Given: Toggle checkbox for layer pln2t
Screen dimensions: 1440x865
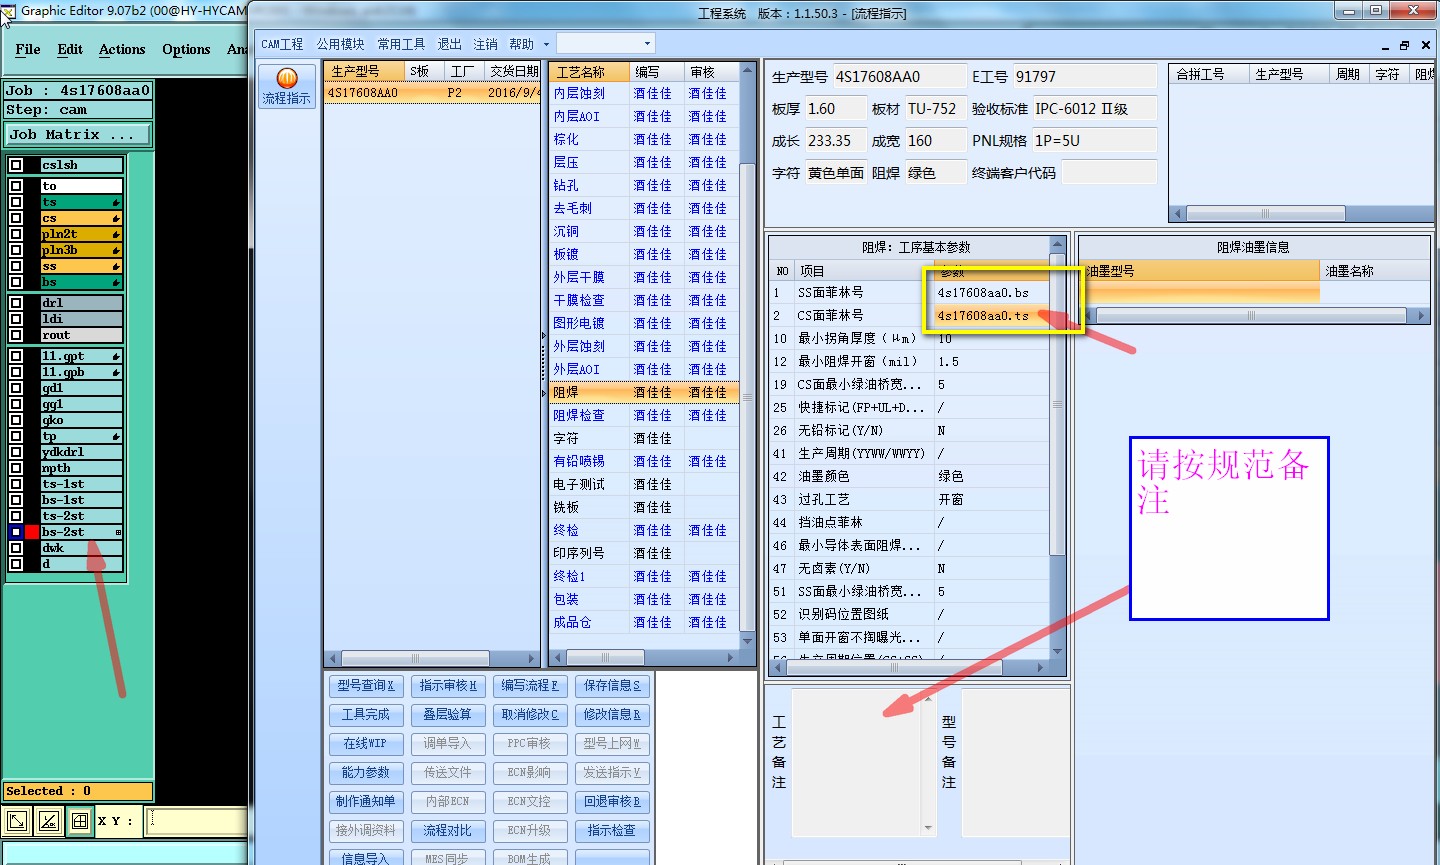Looking at the screenshot, I should pyautogui.click(x=16, y=234).
